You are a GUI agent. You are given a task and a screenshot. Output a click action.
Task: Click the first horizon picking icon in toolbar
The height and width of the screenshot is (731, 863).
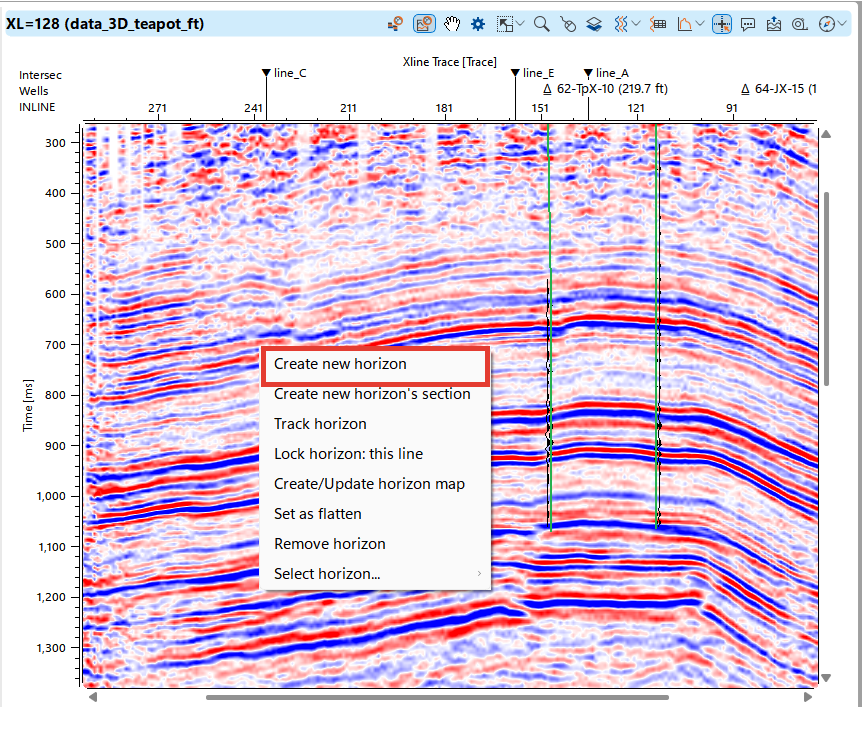[396, 23]
